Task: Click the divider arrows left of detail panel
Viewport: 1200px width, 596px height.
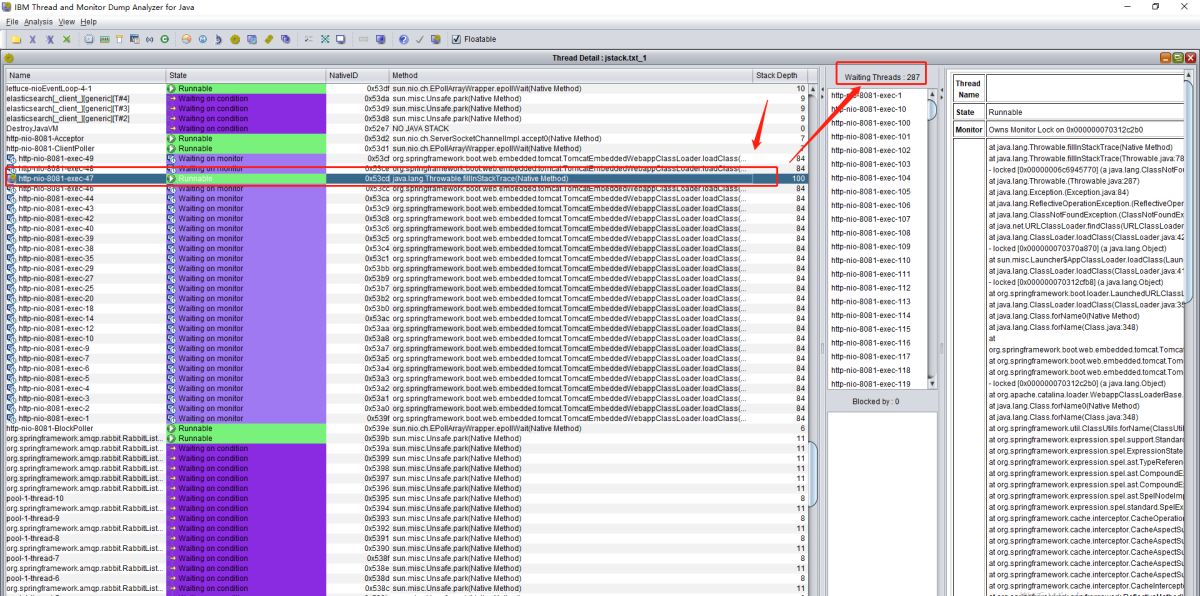Action: (942, 92)
